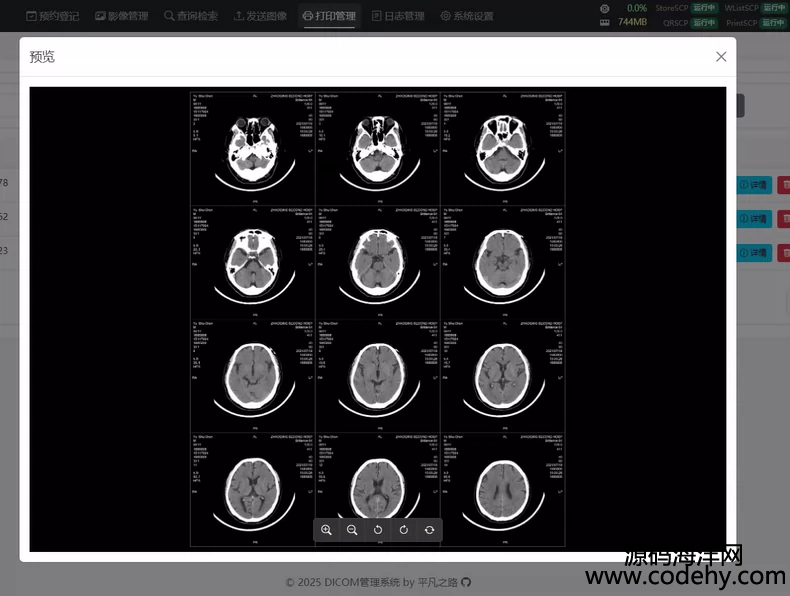Viewport: 790px width, 596px height.
Task: Open 日志管理 page
Action: coord(398,16)
